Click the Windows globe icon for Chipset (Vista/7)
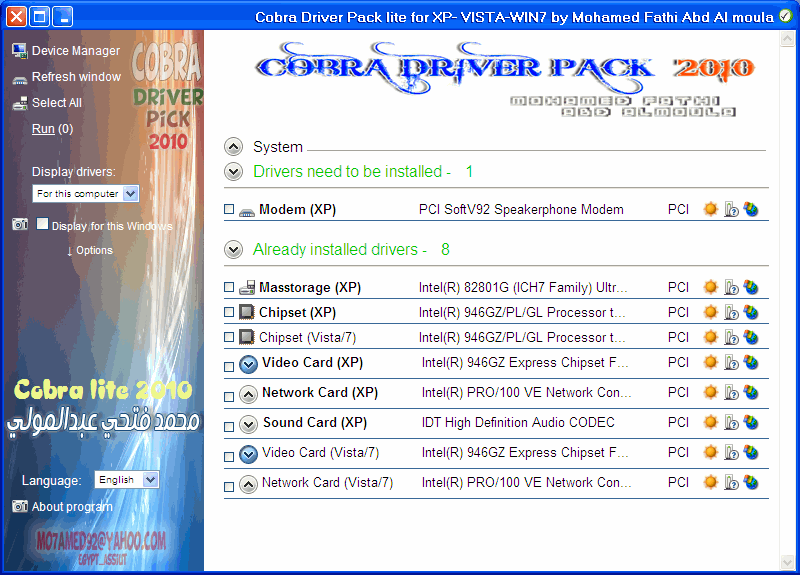This screenshot has width=800, height=575. pos(751,337)
